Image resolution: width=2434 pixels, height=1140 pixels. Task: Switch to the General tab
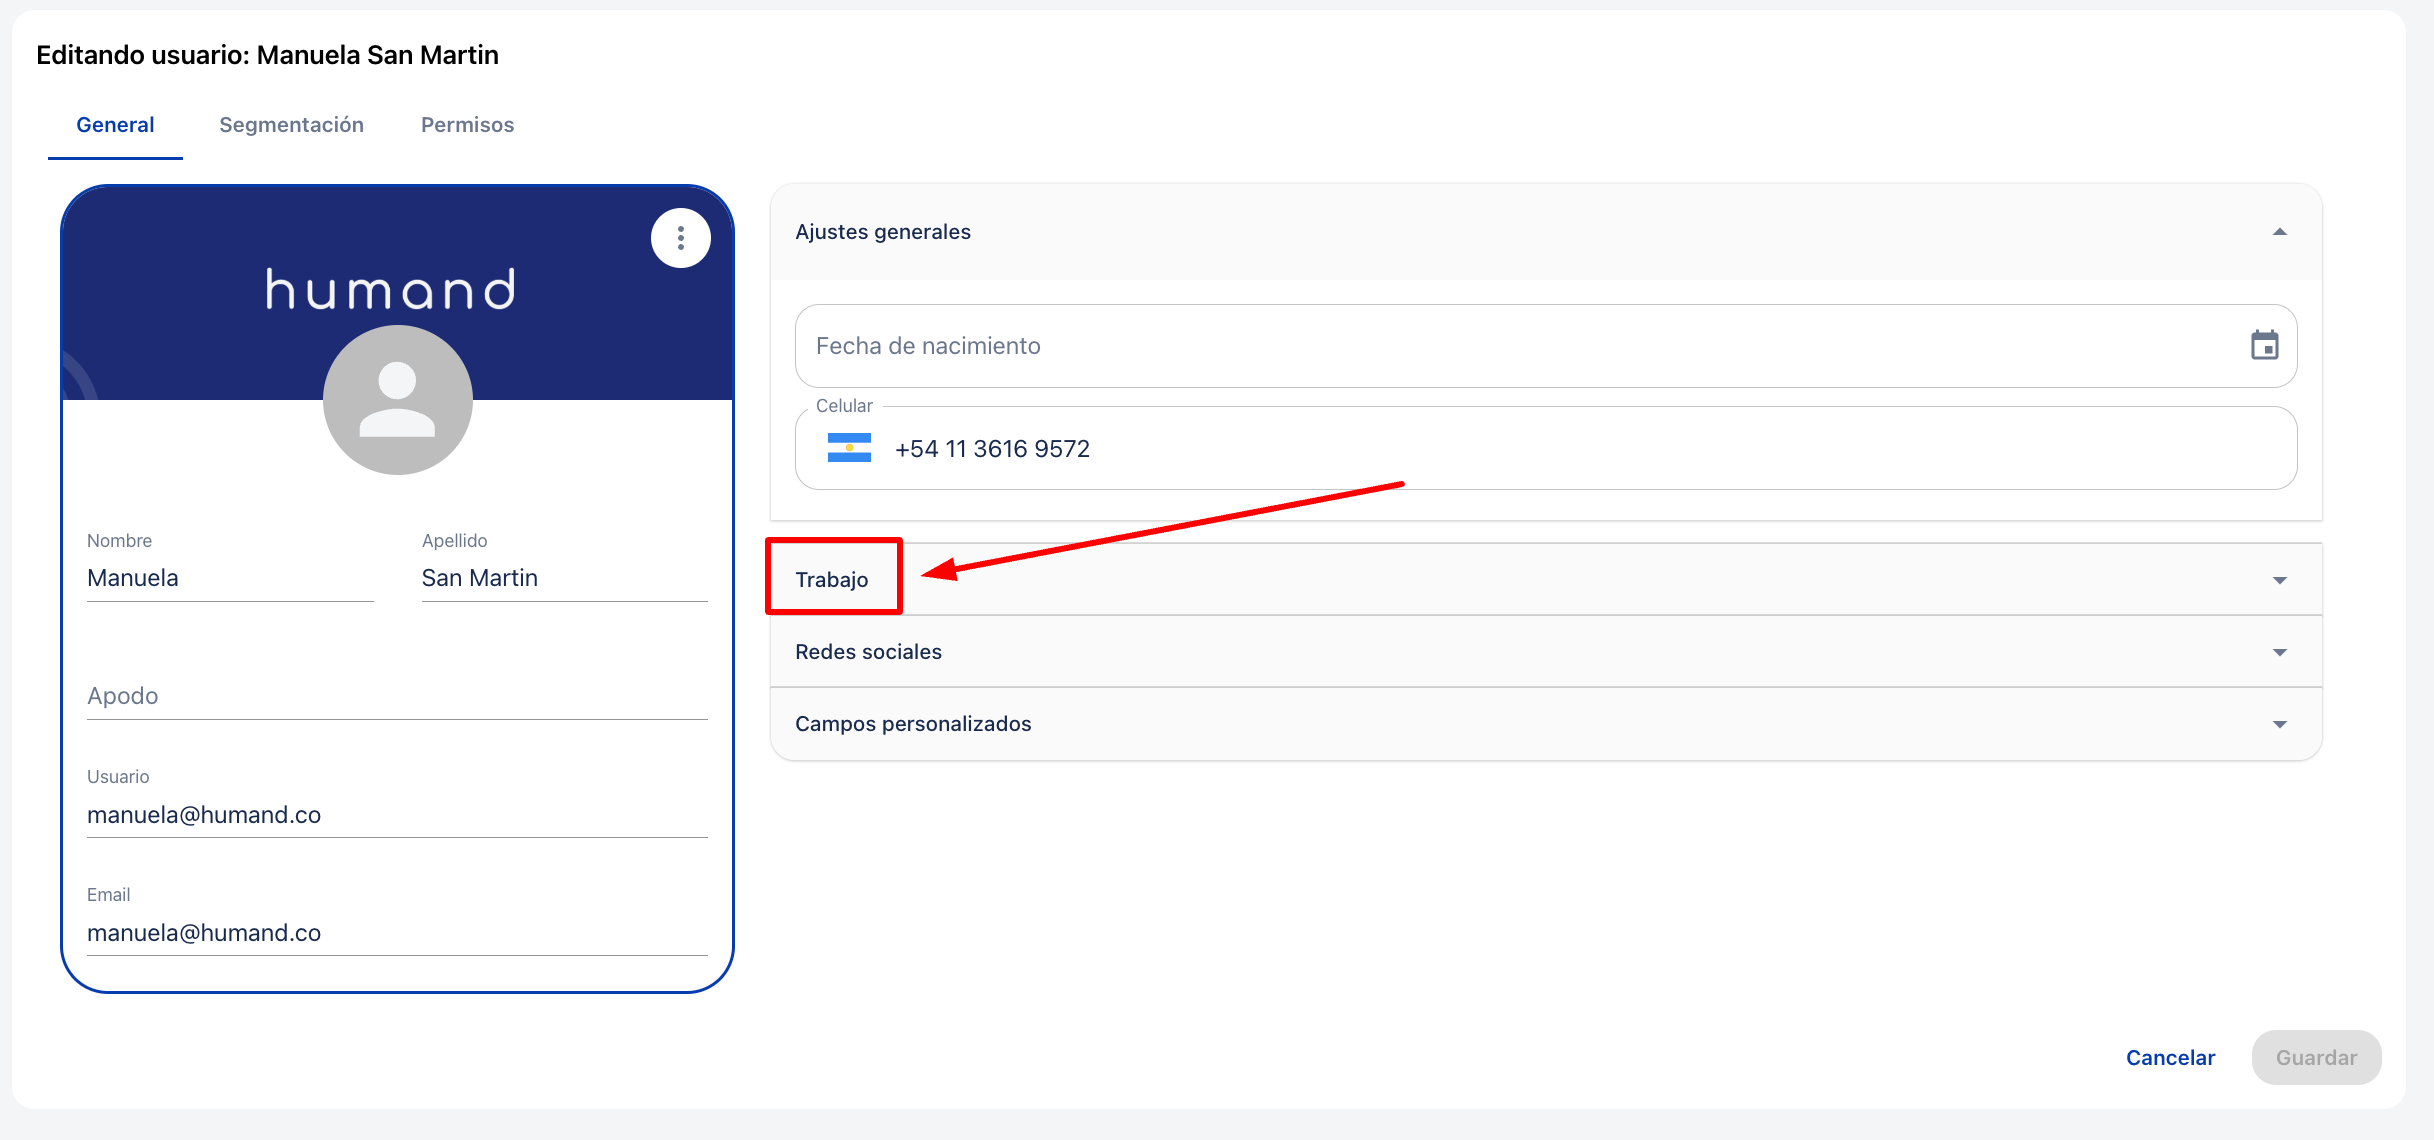pyautogui.click(x=115, y=125)
